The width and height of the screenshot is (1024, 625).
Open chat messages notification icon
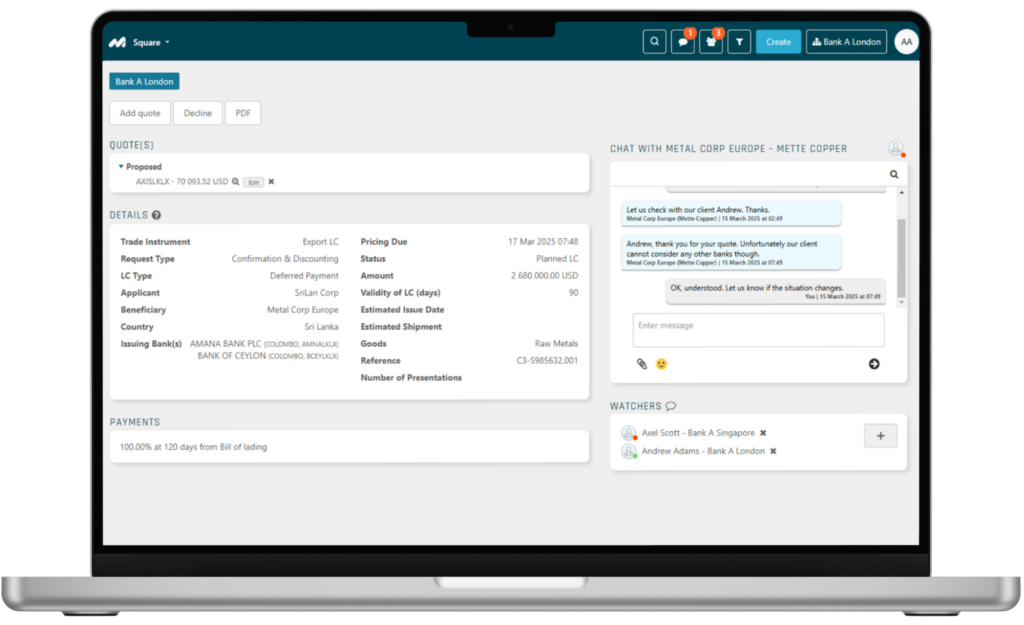[682, 42]
